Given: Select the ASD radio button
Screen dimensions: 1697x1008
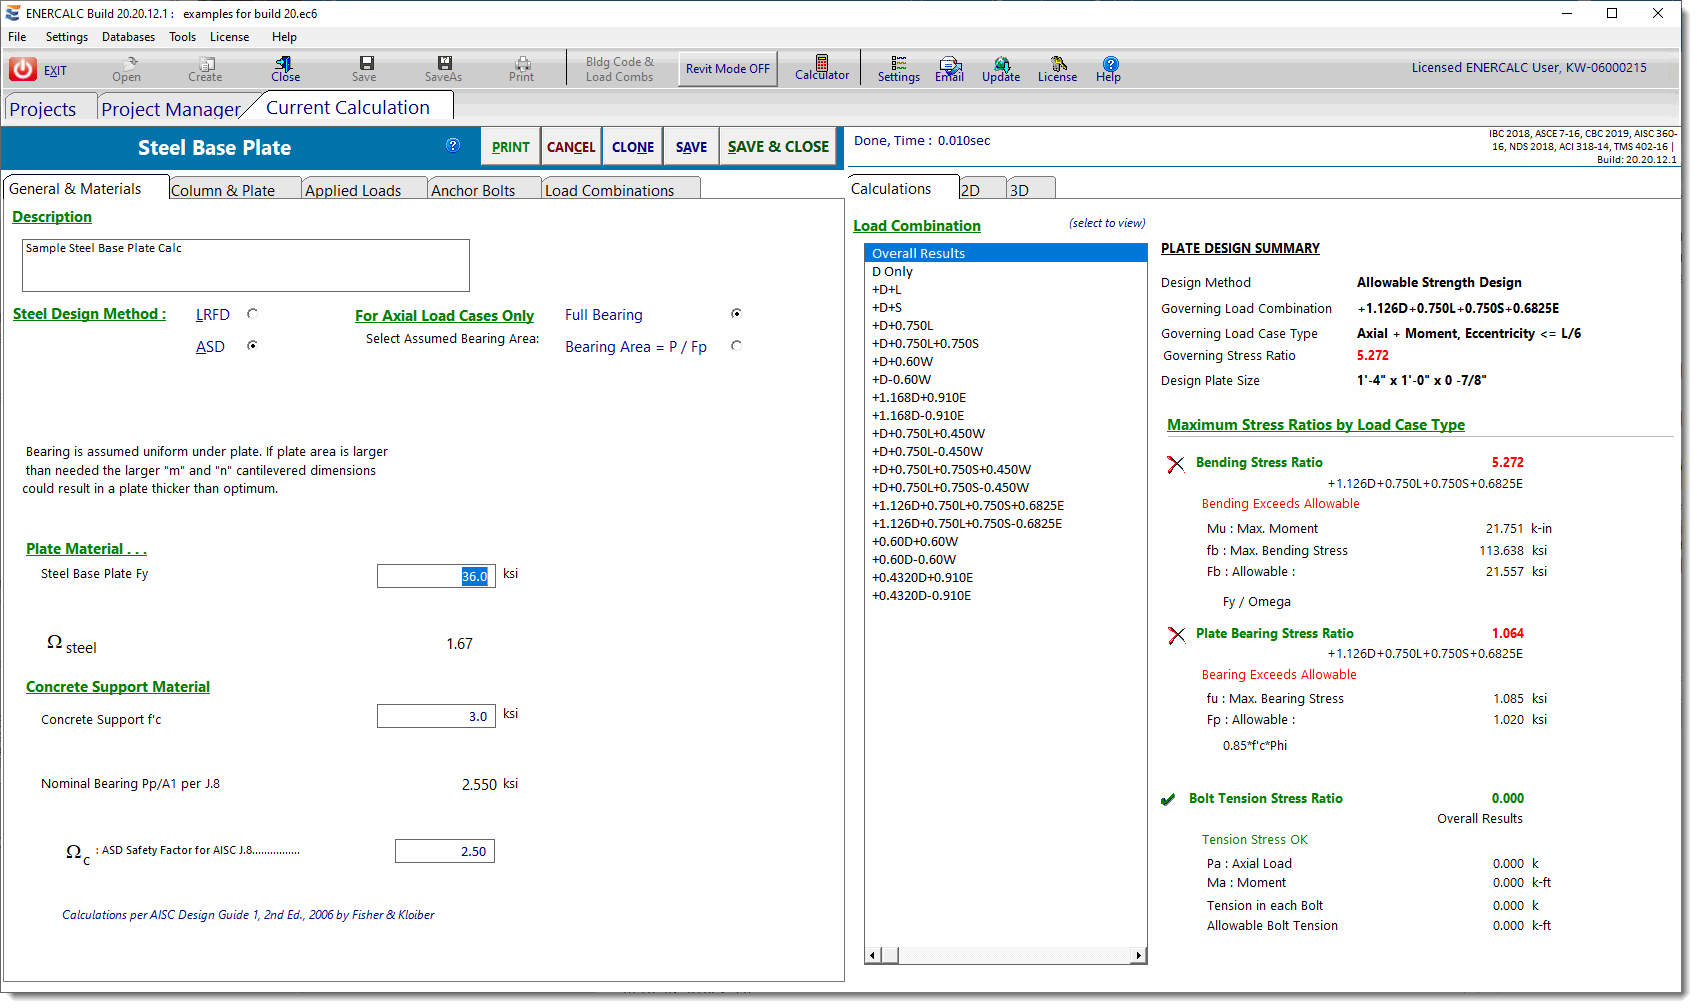Looking at the screenshot, I should 252,345.
